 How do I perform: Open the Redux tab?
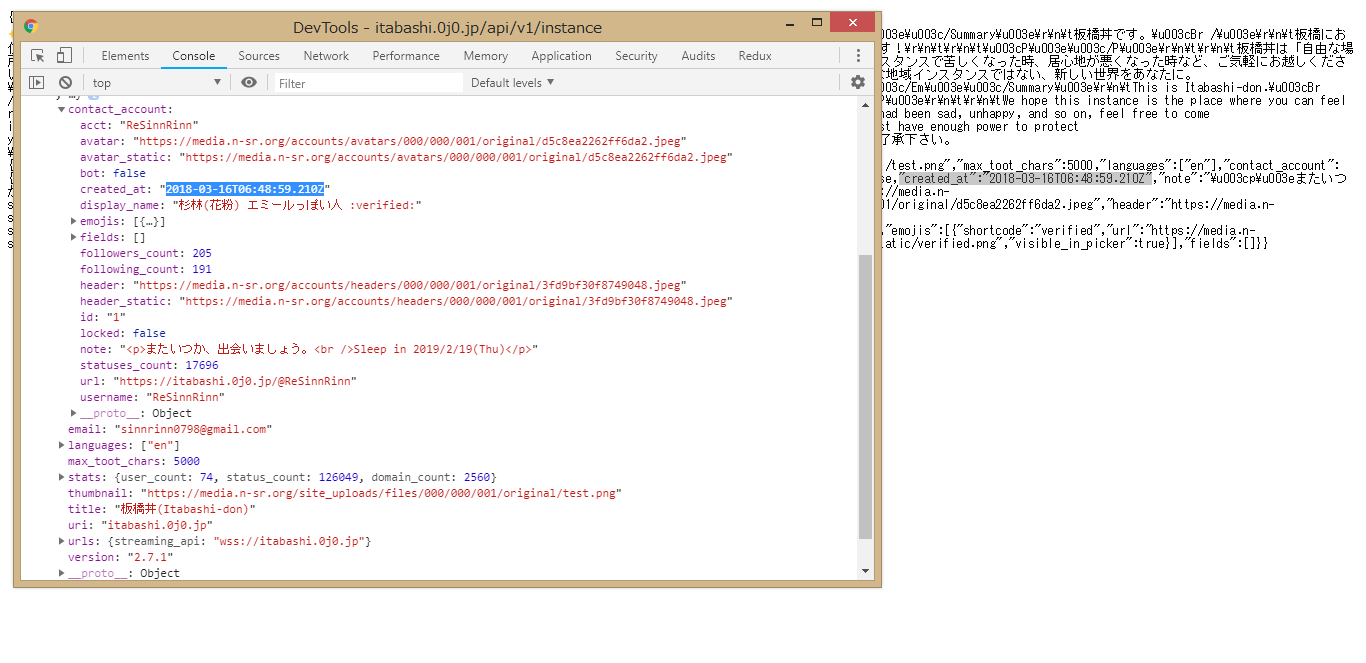(755, 56)
